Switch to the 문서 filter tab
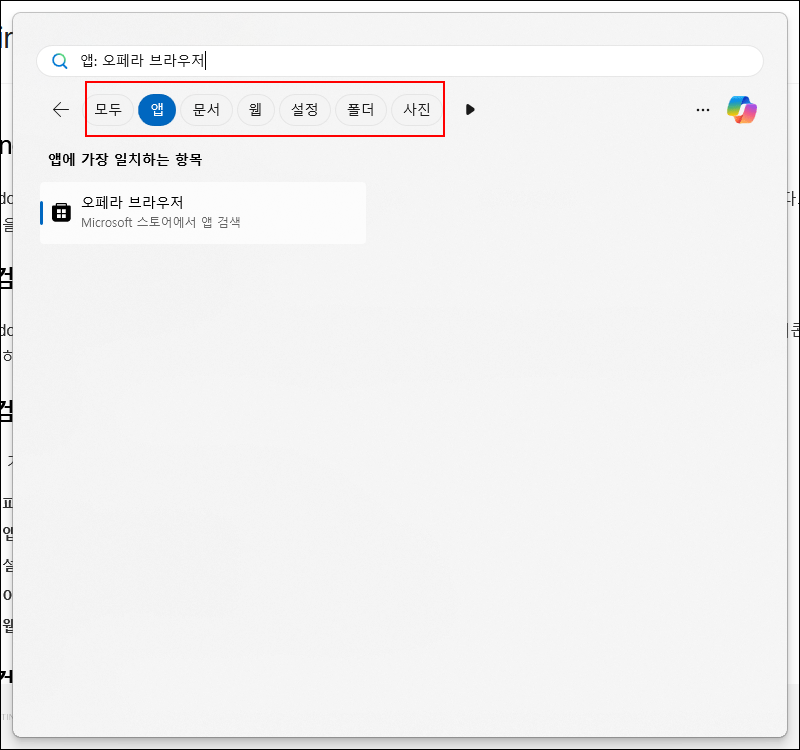Viewport: 800px width, 750px height. tap(206, 109)
